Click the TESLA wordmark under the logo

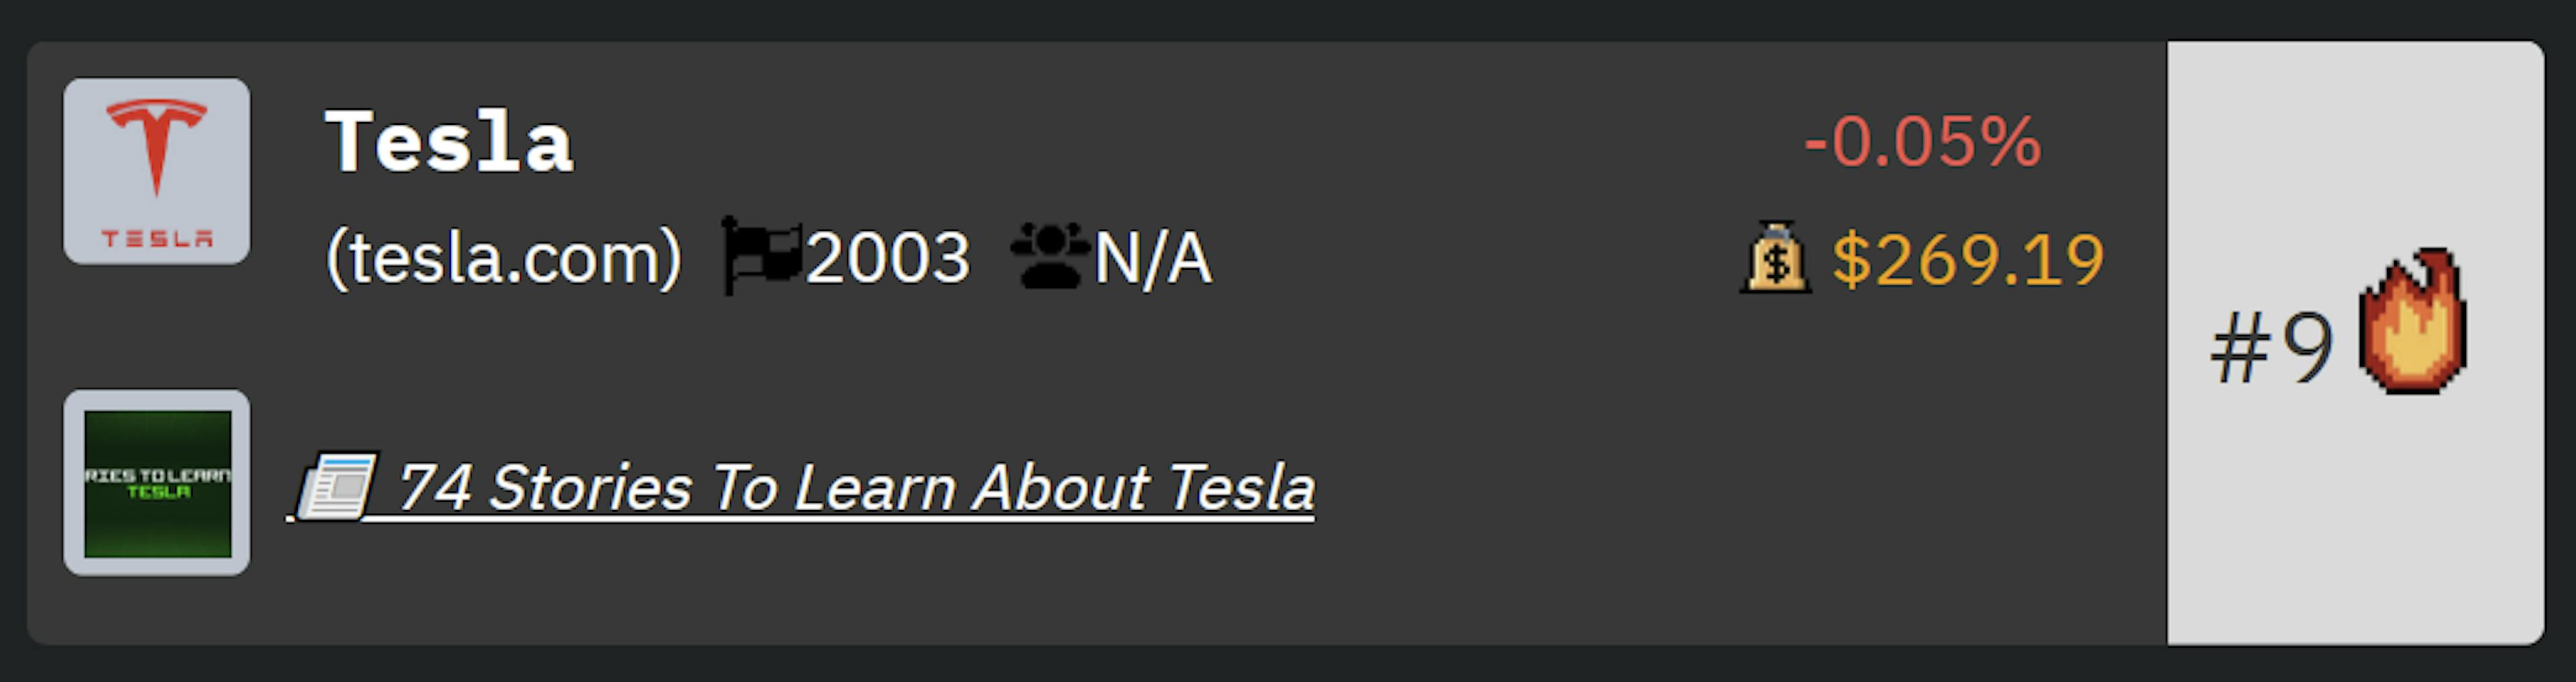(157, 239)
